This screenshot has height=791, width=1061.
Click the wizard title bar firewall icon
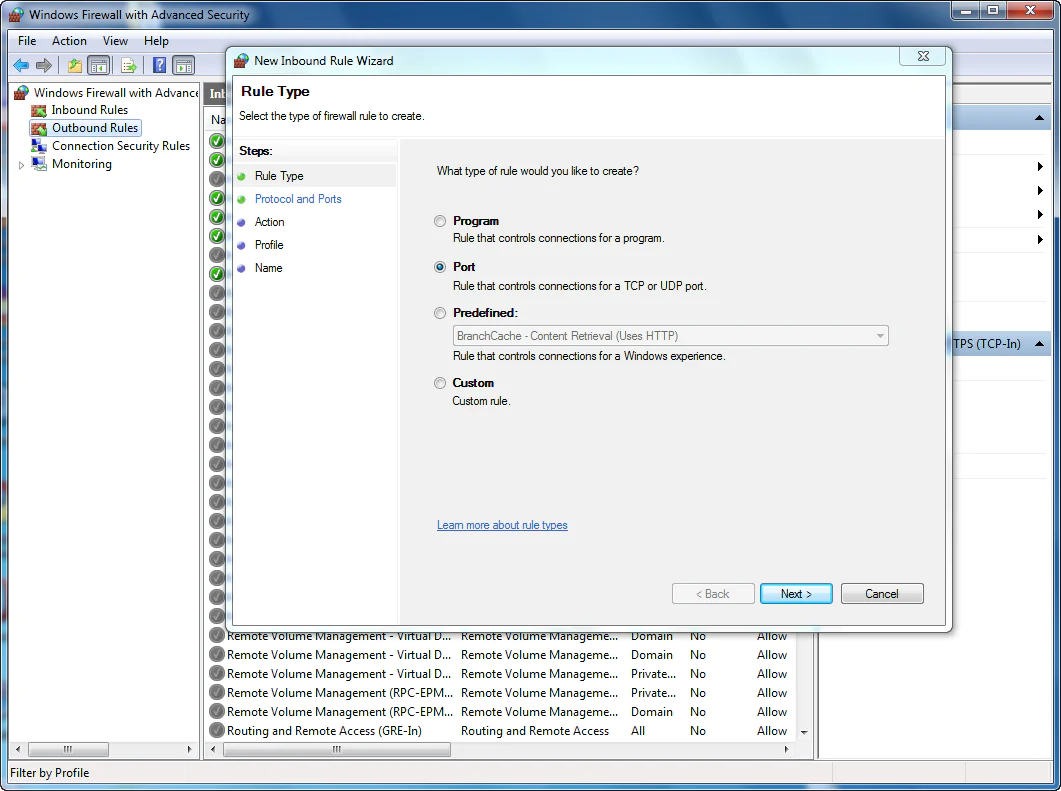tap(241, 61)
